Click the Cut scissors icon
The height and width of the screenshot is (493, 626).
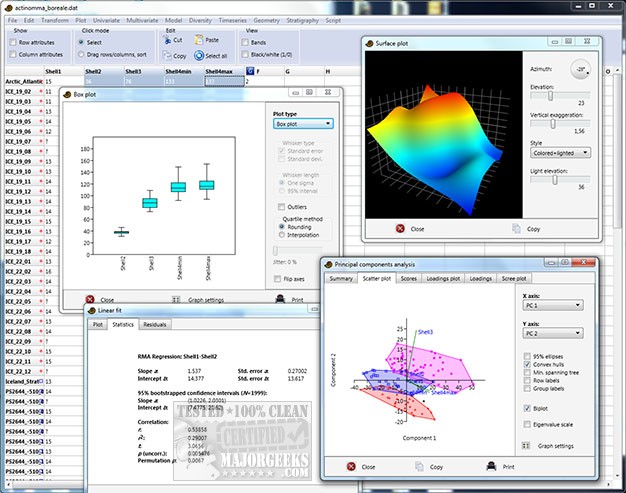[167, 40]
